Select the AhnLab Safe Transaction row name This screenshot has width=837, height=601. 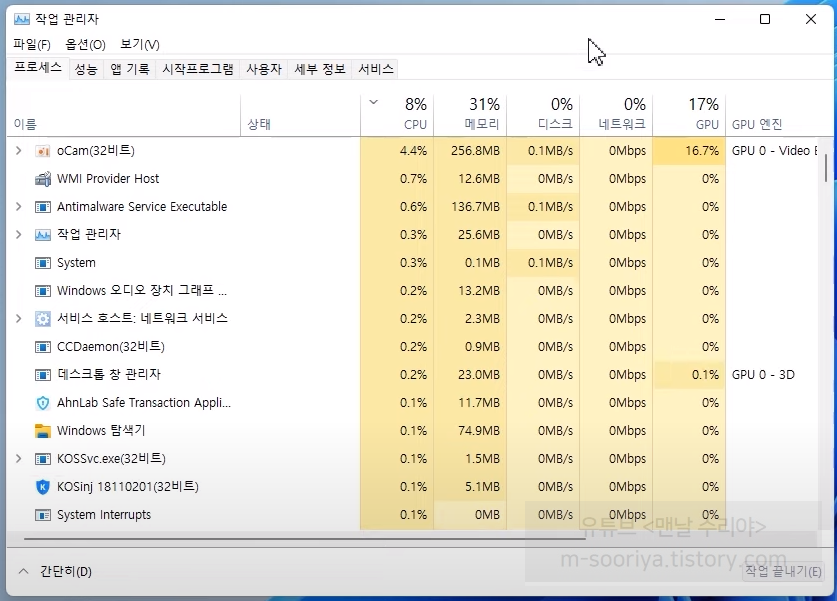tap(144, 403)
